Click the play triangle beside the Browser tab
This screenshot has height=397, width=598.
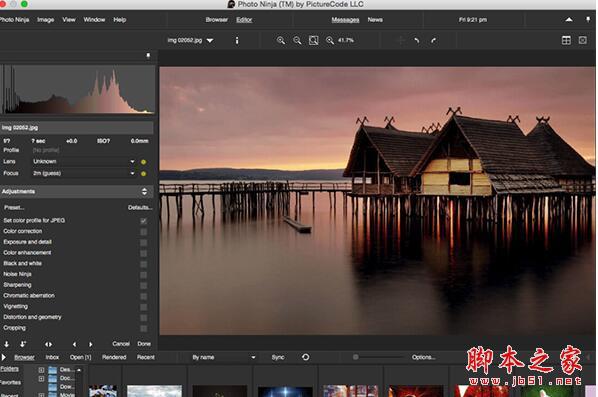(x=3, y=357)
